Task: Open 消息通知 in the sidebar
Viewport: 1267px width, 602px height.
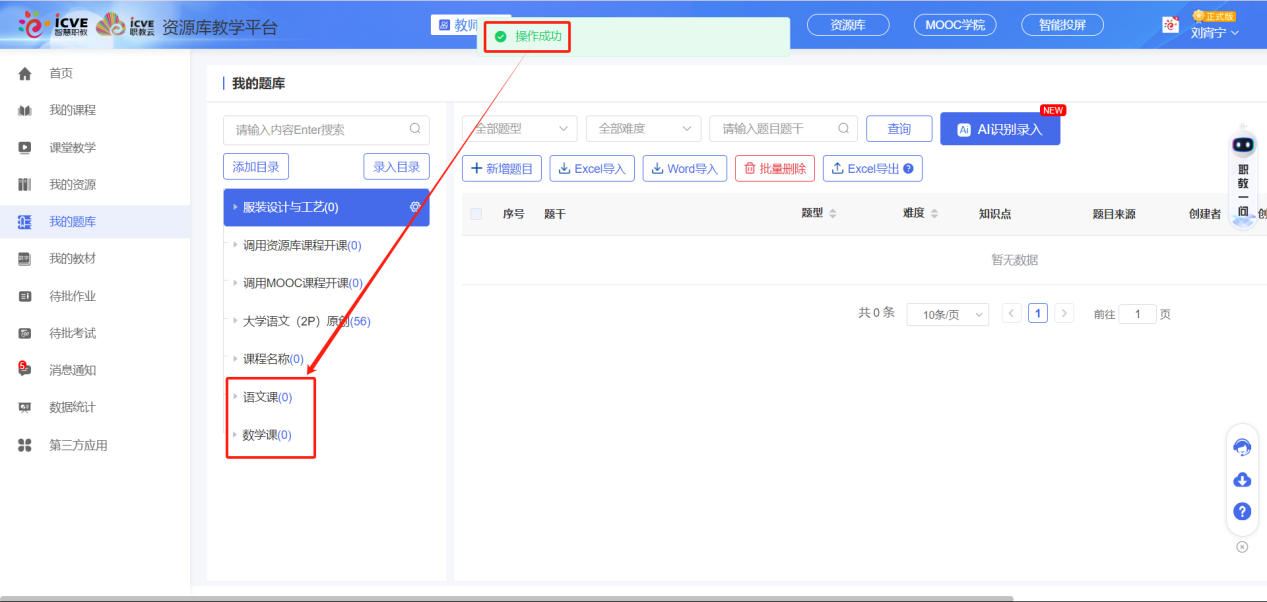Action: point(72,370)
